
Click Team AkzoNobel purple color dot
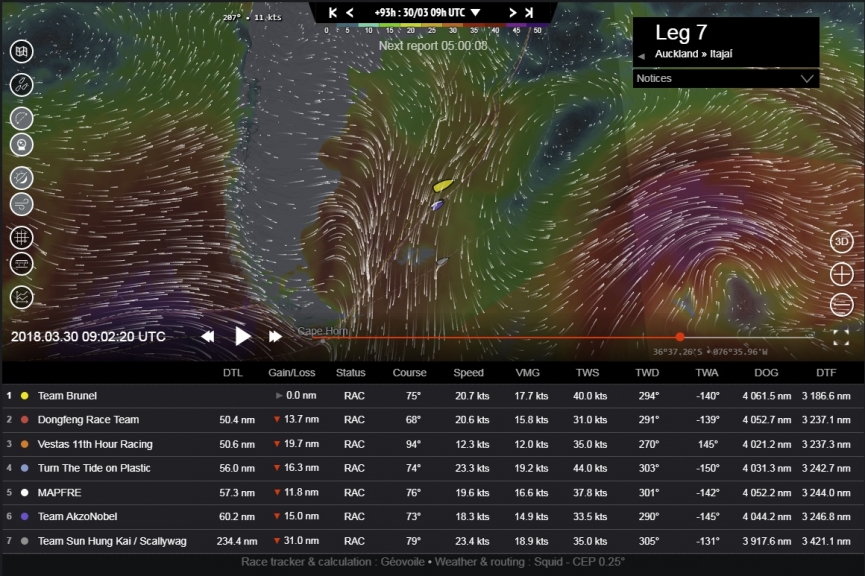click(24, 516)
